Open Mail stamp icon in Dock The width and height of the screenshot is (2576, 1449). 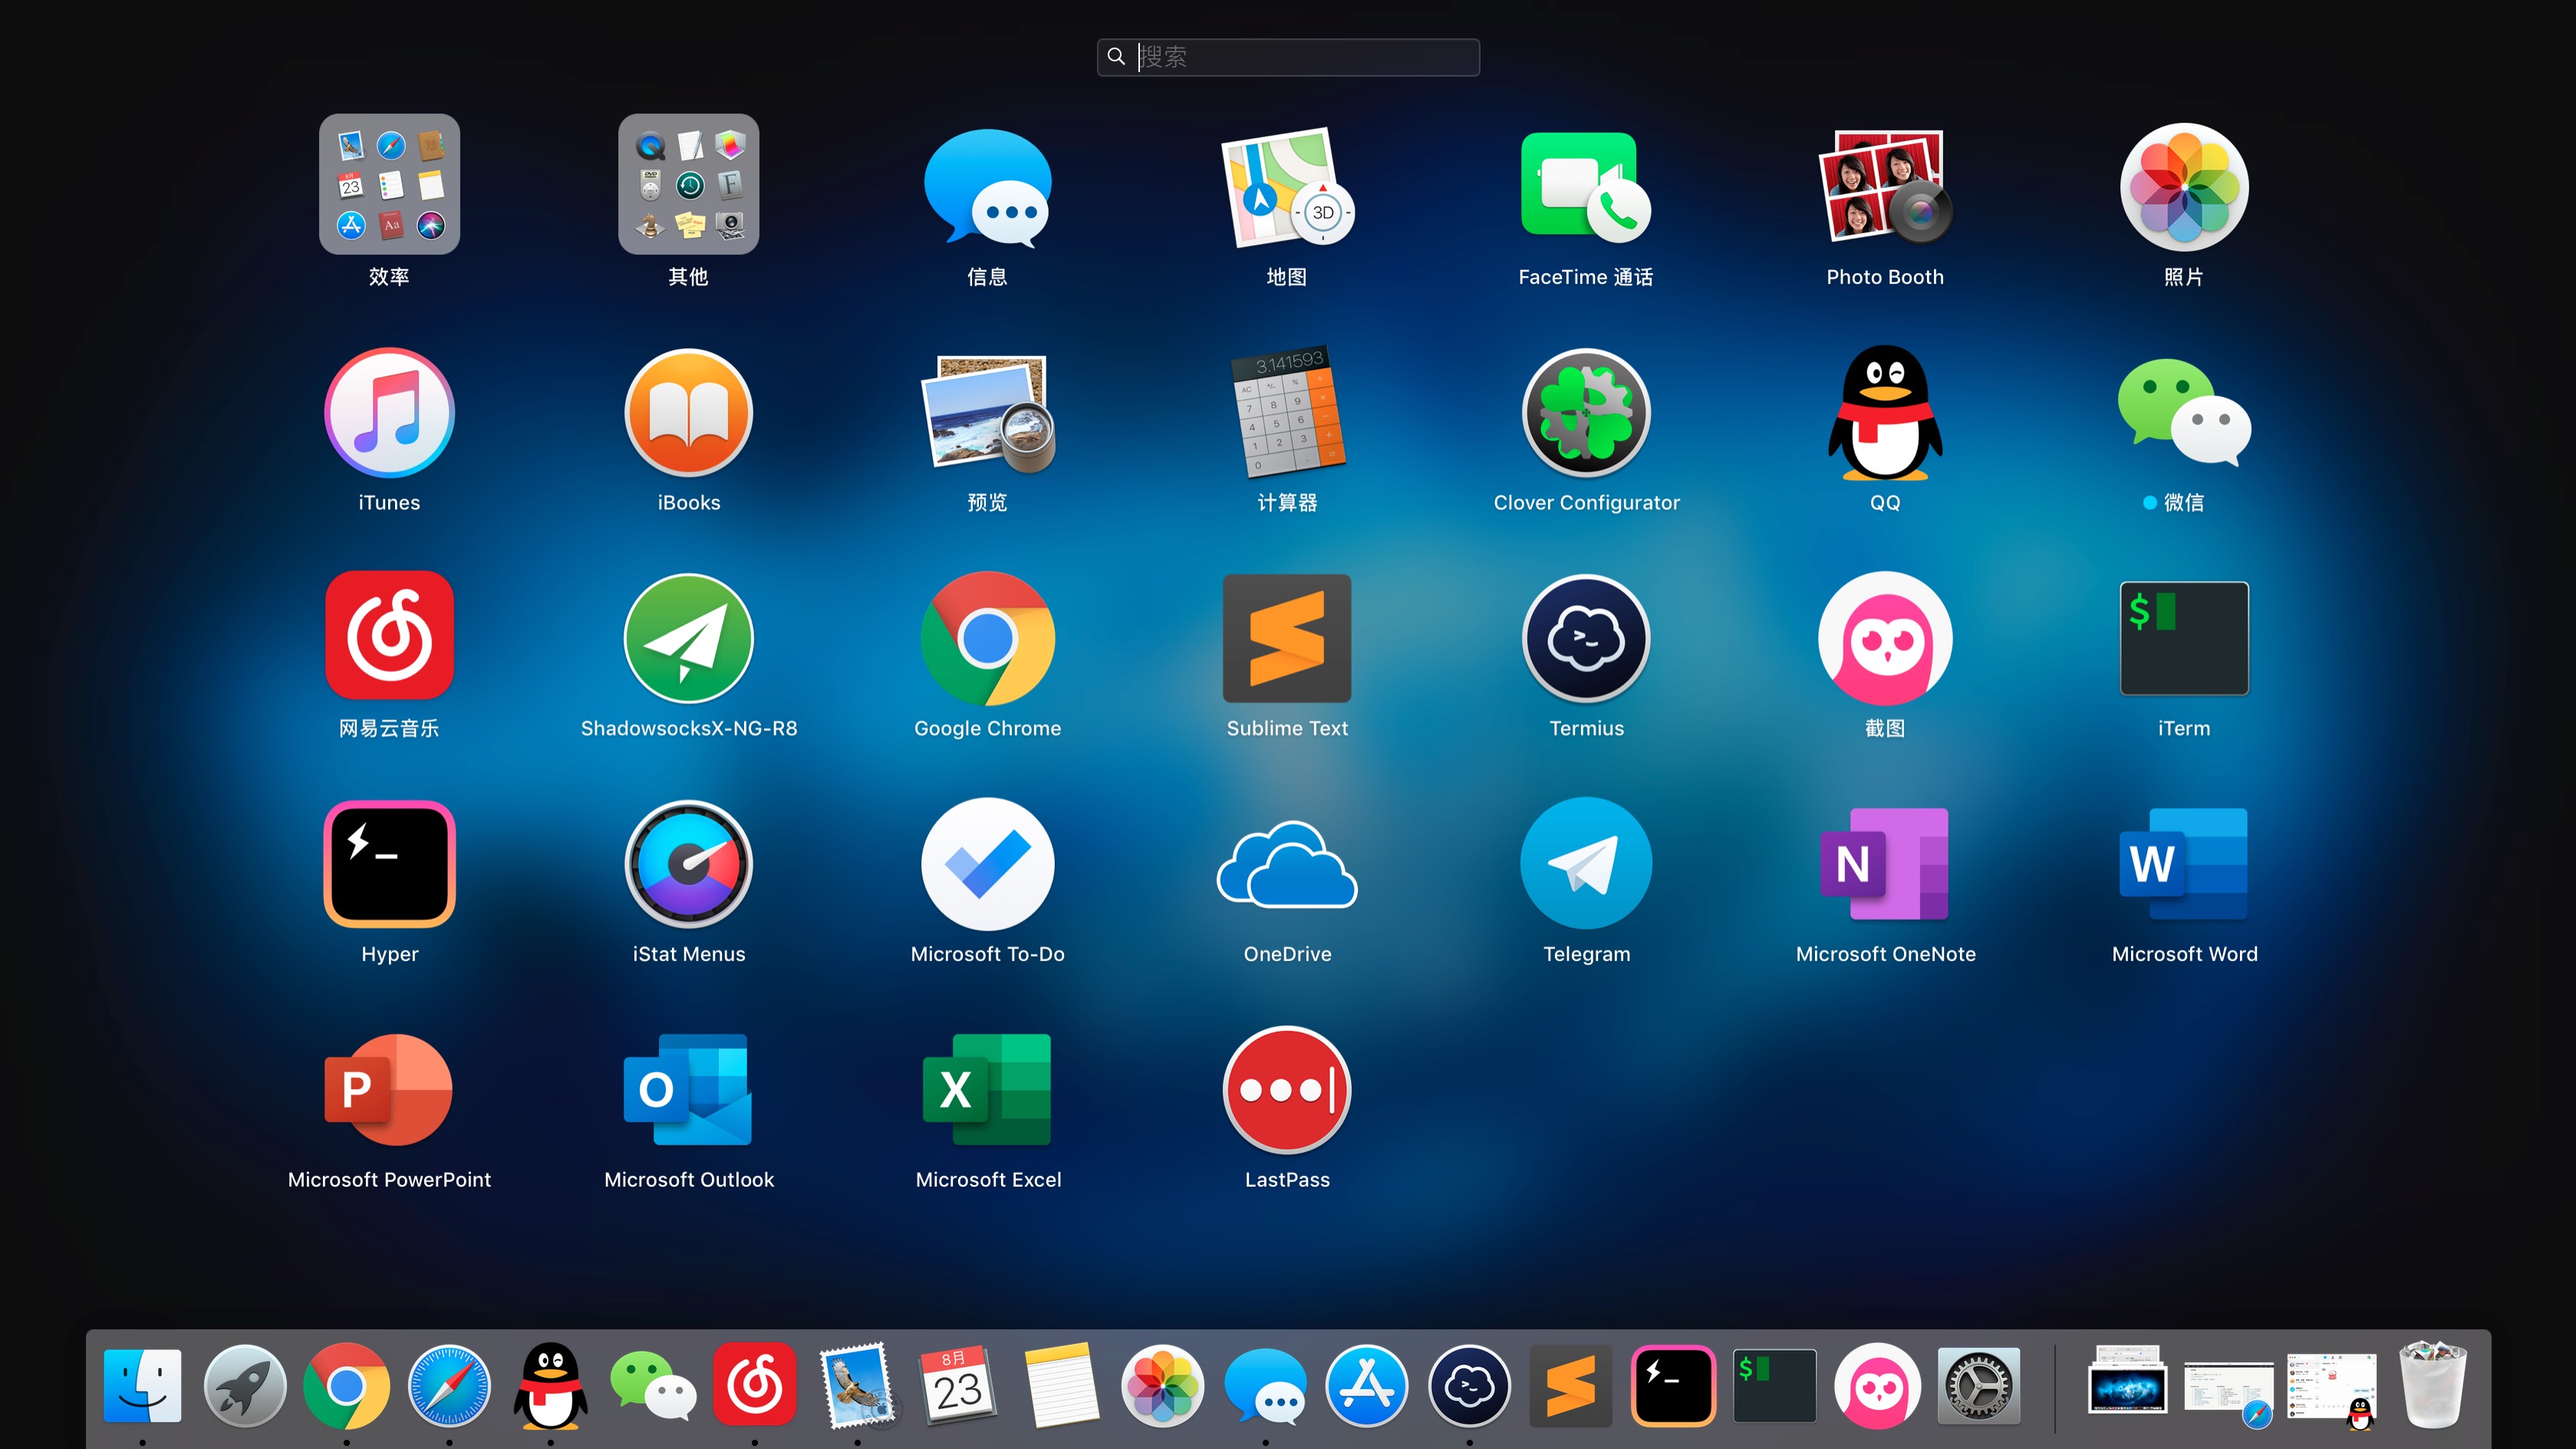click(857, 1385)
